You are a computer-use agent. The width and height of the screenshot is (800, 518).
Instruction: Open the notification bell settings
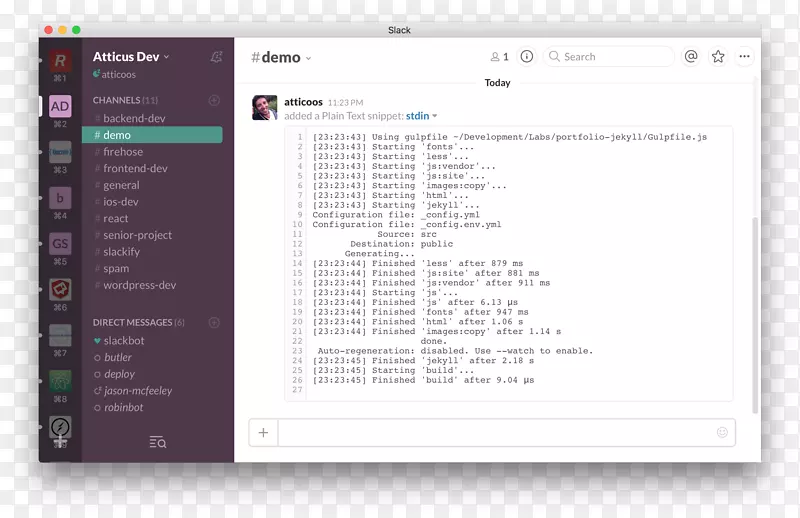point(216,57)
